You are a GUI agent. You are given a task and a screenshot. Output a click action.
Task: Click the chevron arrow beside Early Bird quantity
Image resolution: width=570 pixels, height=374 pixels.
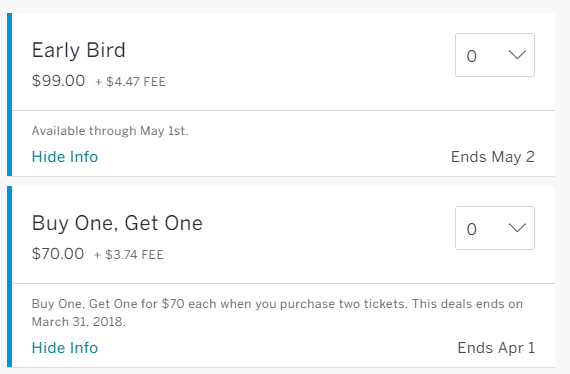tap(517, 55)
